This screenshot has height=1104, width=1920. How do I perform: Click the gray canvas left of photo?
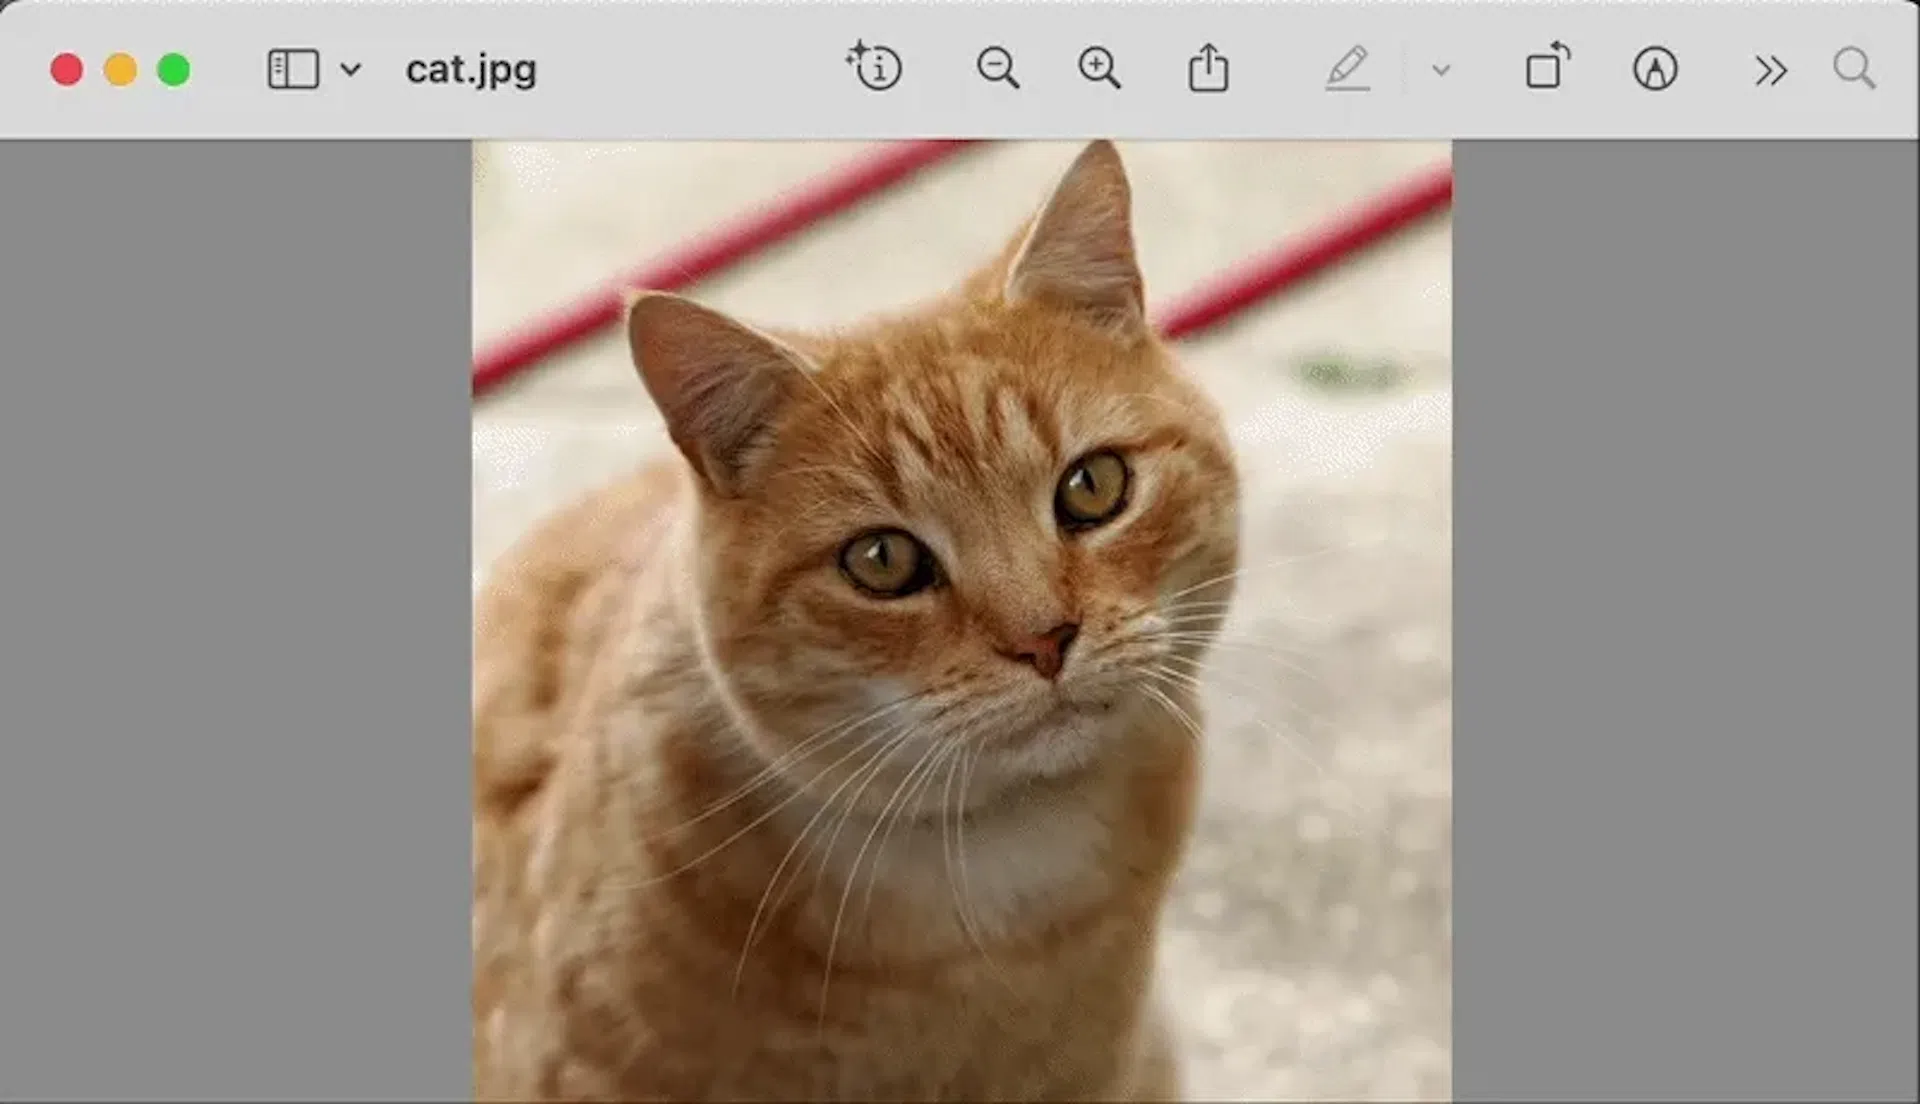pos(235,620)
